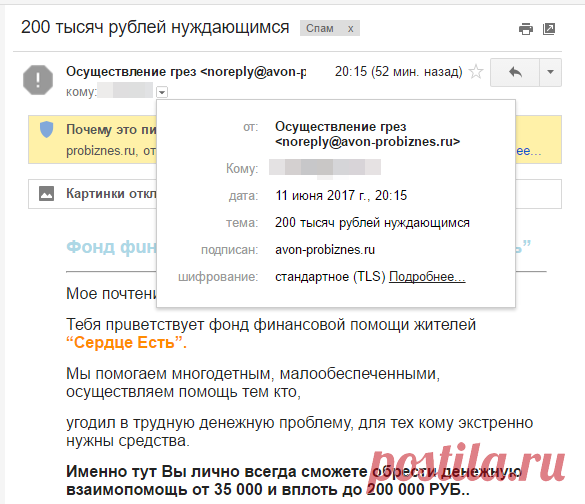
Task: Click the timestamp 20:15 (52 мин. назад)
Action: (398, 72)
